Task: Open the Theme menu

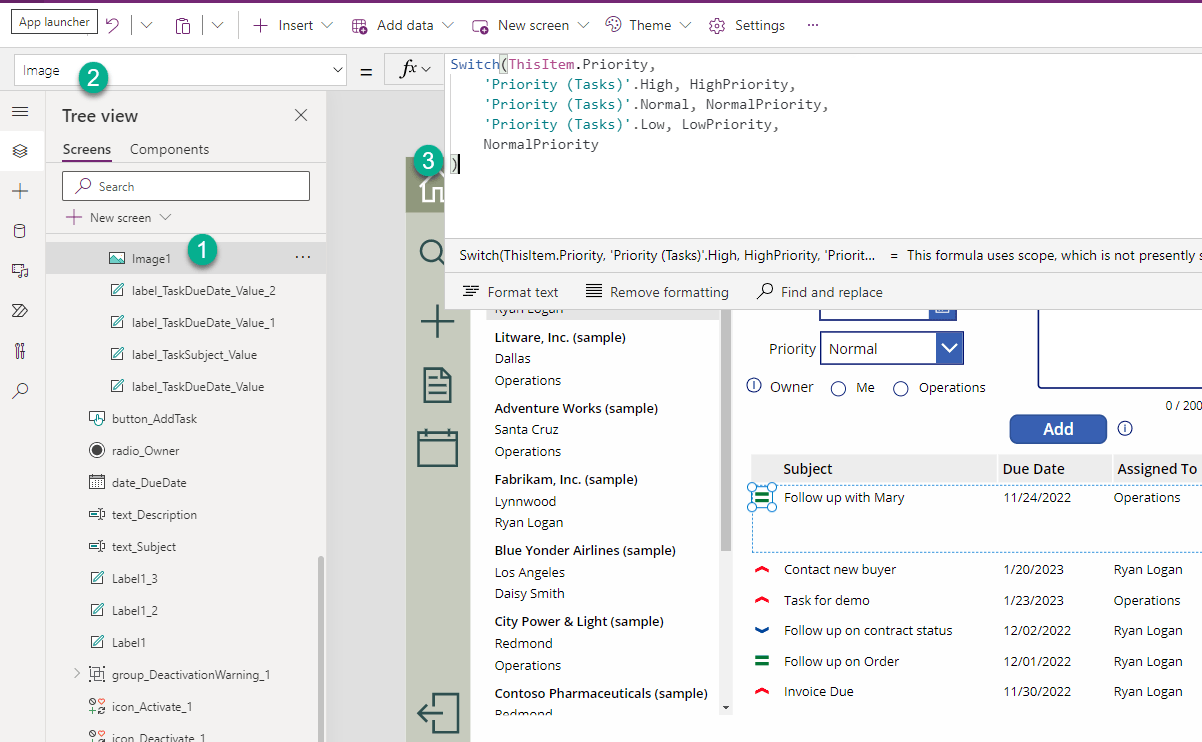Action: coord(648,25)
